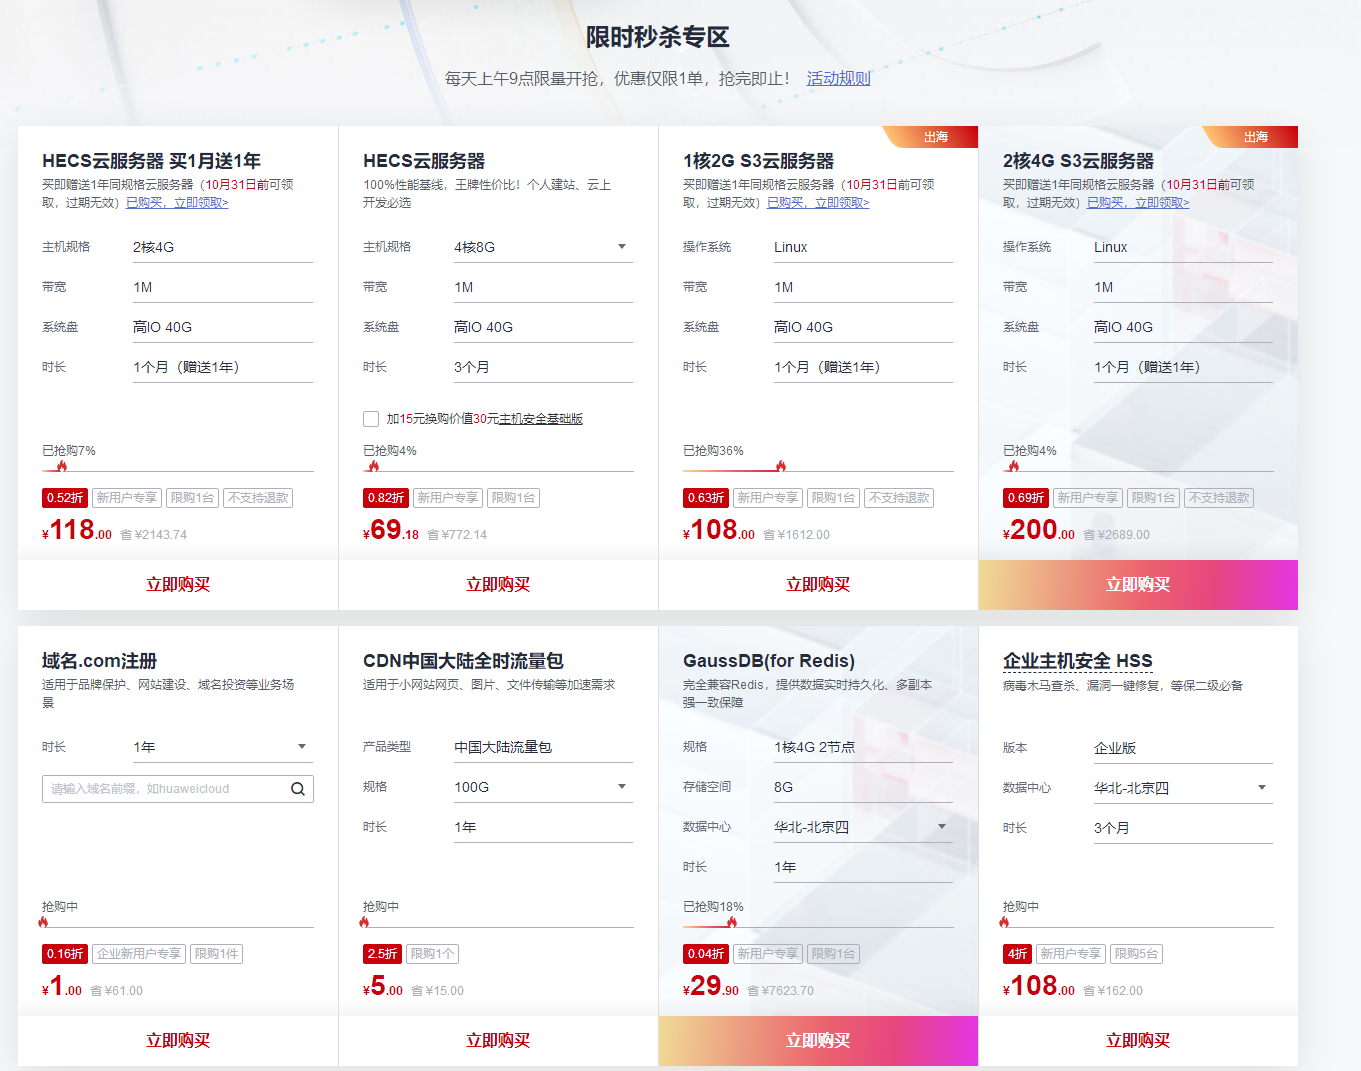
Task: Click the 域名.com注册 title
Action: tap(100, 661)
